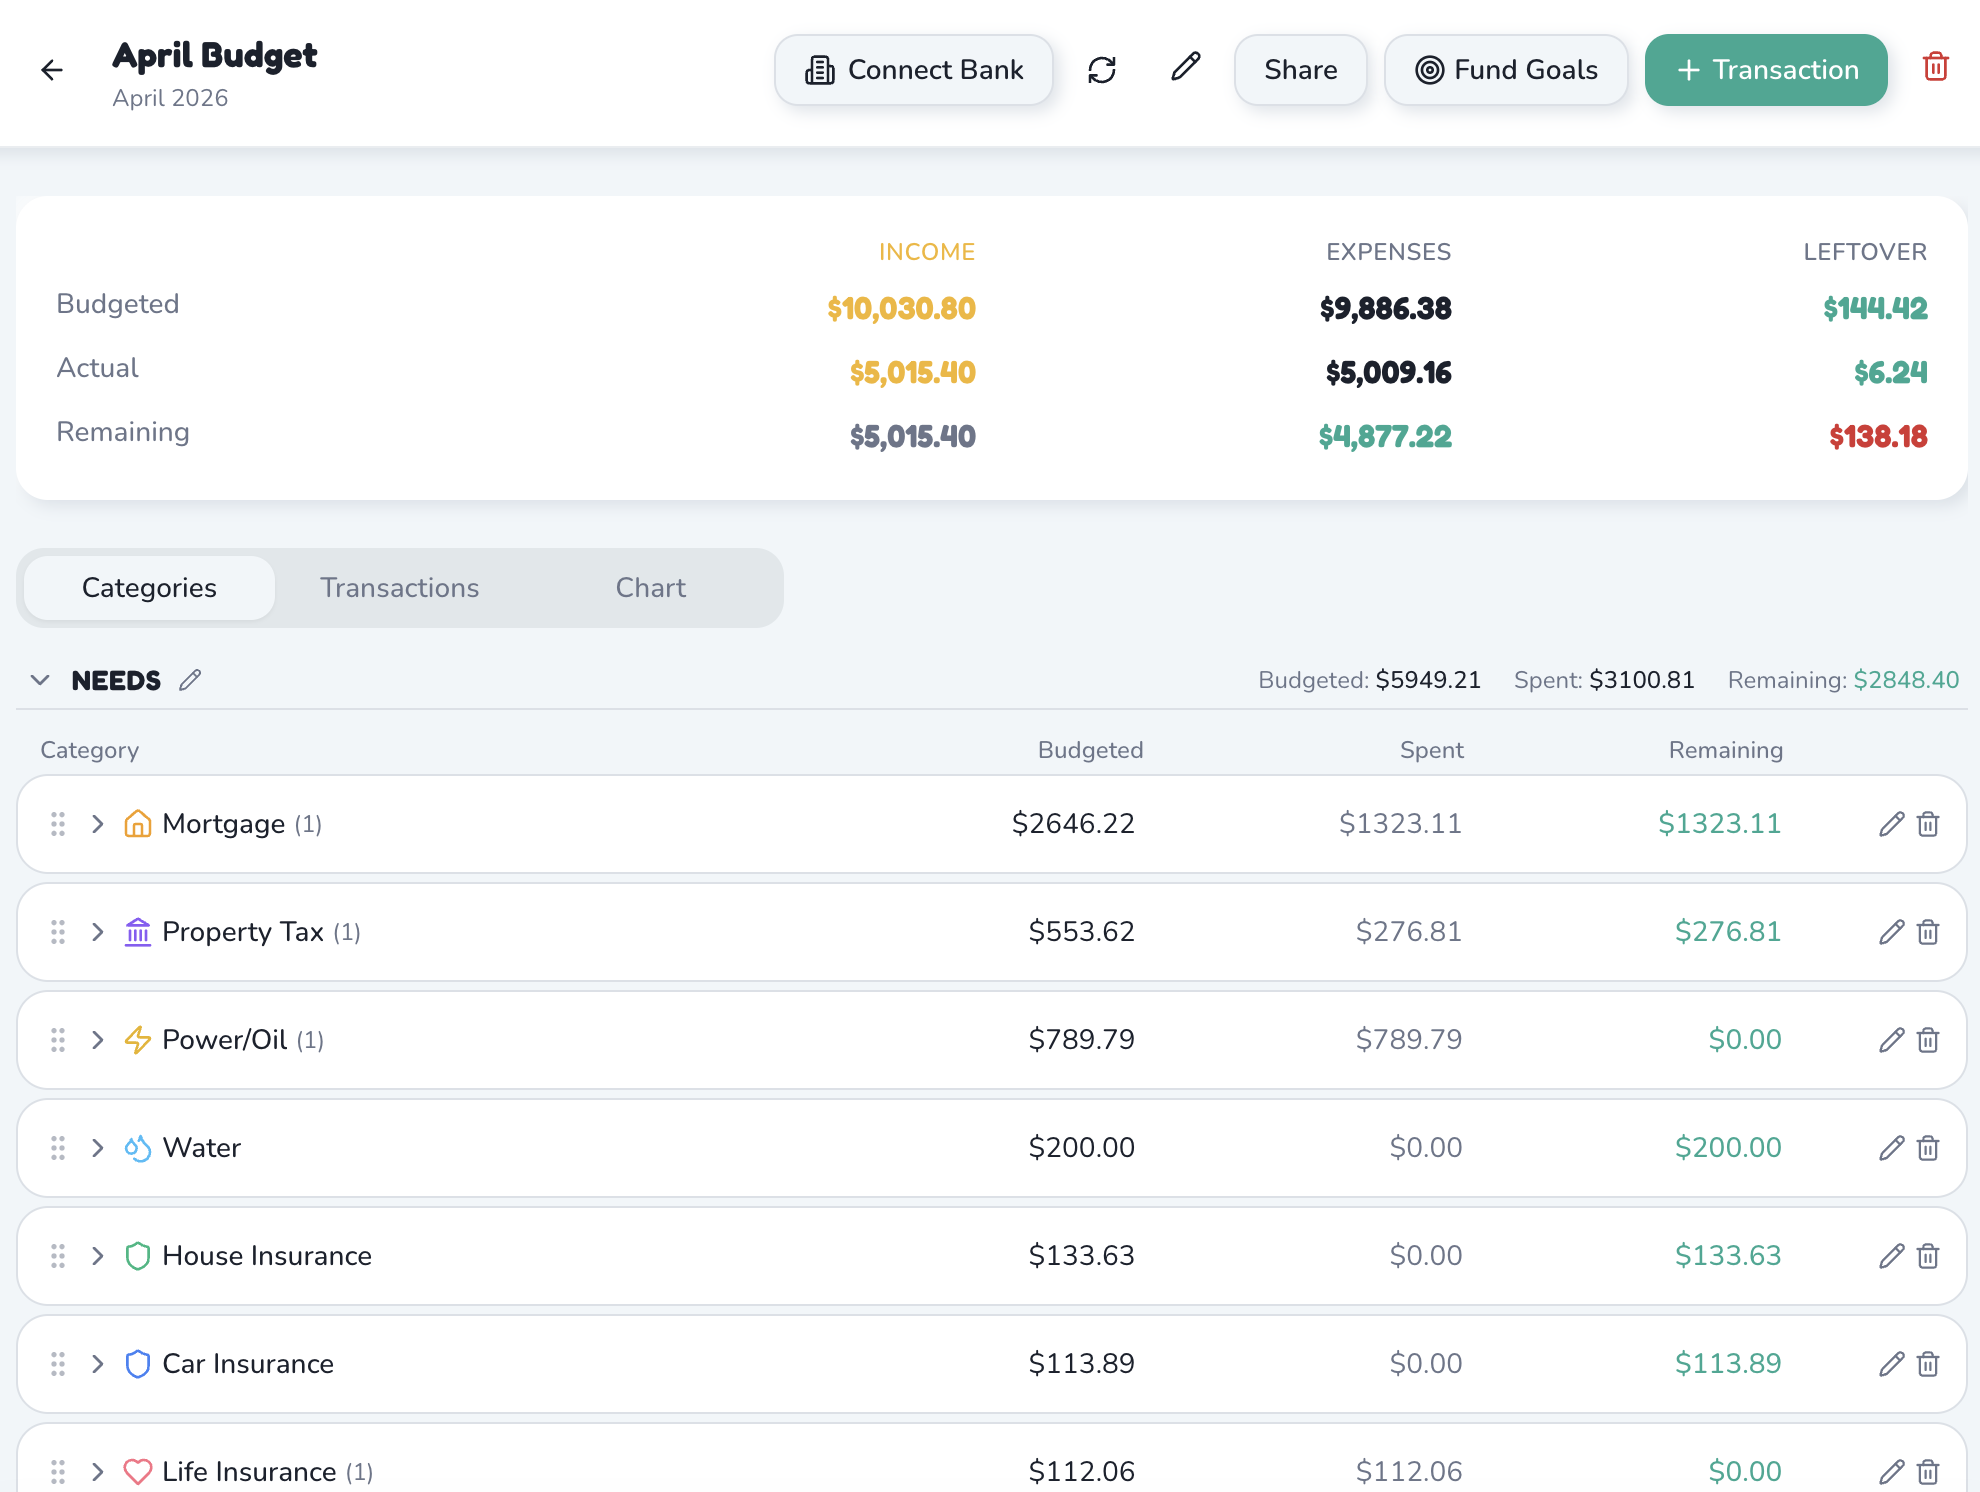Click the Mortgage budgeted amount $2646.22
This screenshot has height=1492, width=1980.
(x=1073, y=824)
